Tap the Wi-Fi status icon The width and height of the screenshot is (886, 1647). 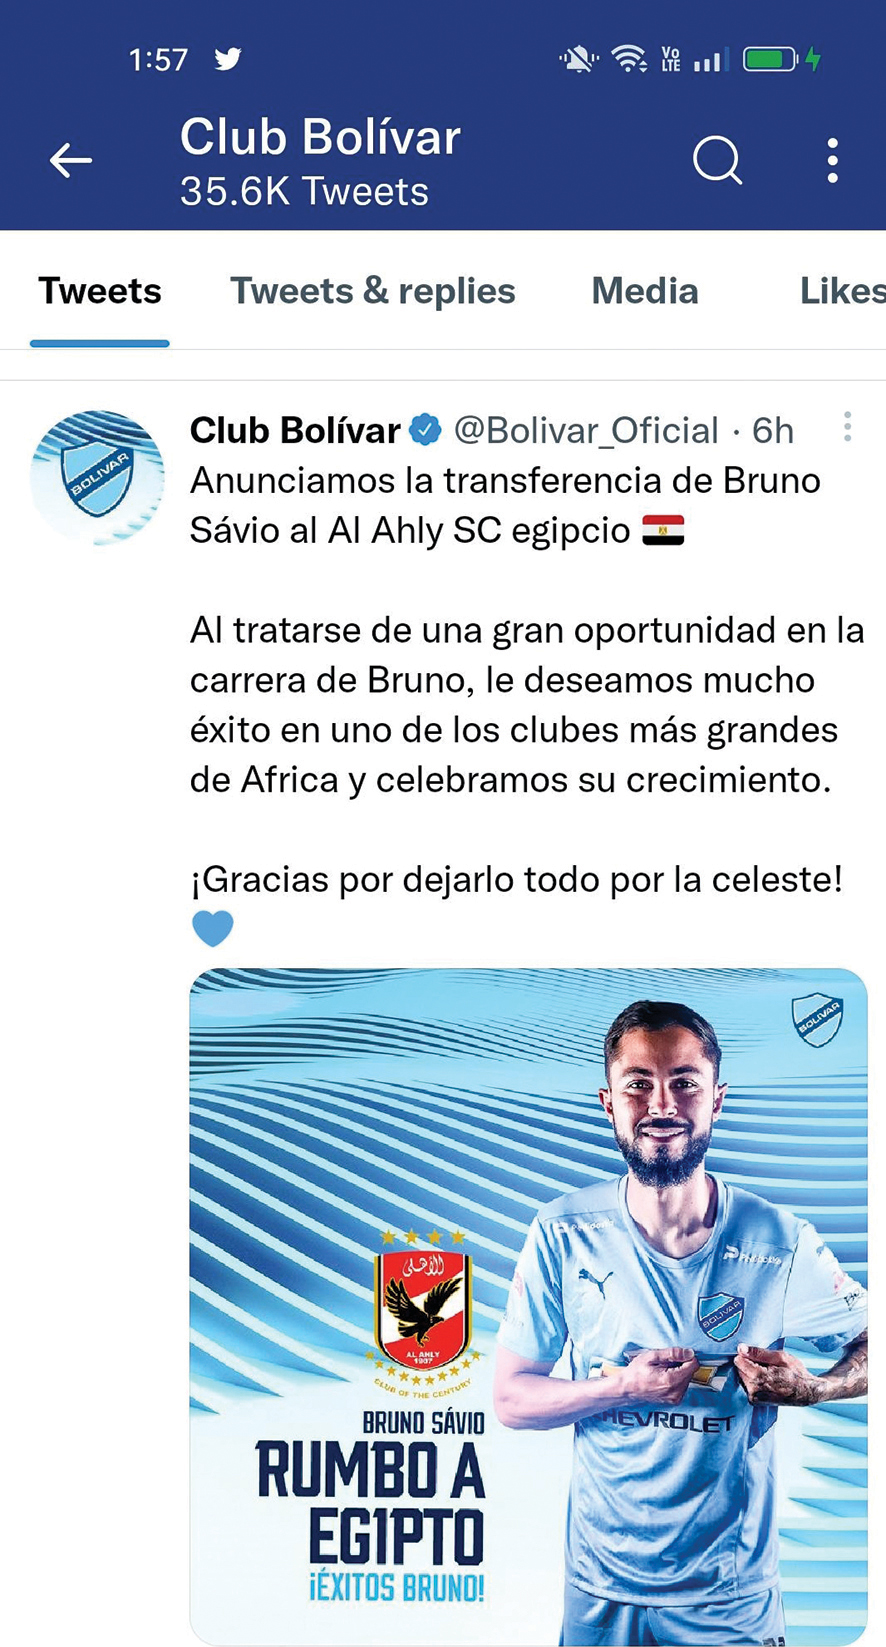(629, 59)
